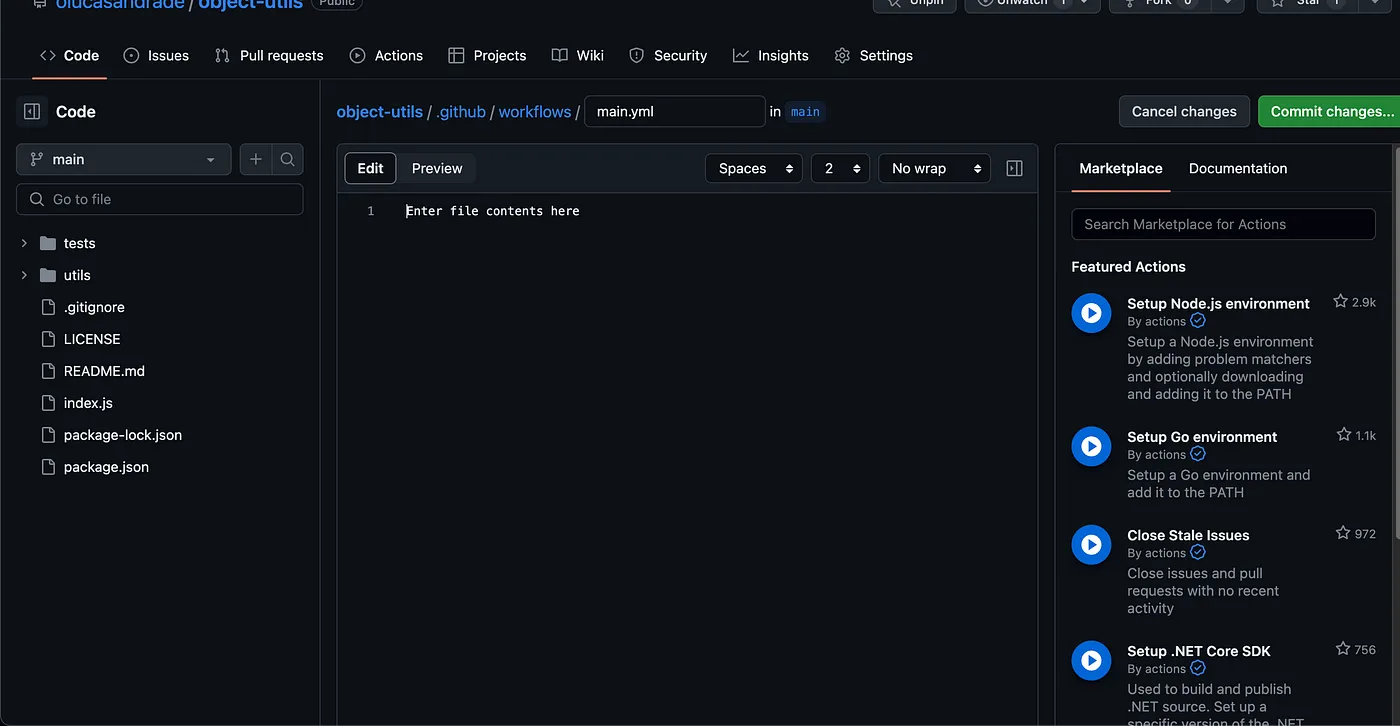Collapse the Code side panel icon
The image size is (1400, 726).
[x=31, y=110]
